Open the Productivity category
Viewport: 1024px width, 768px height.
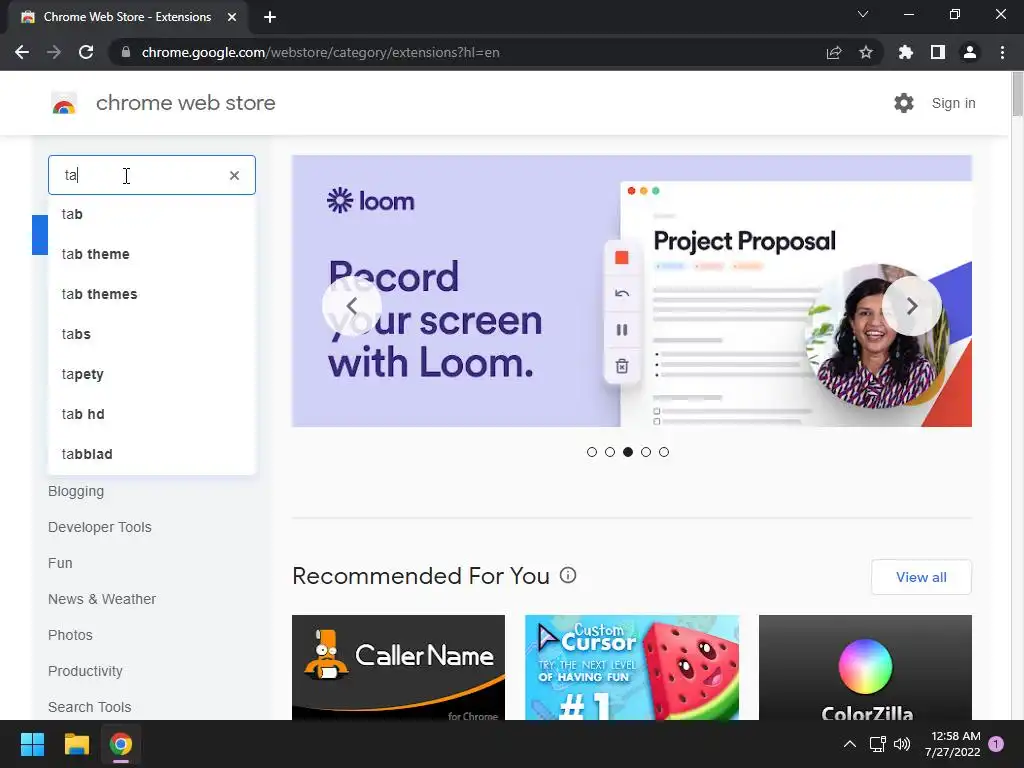pyautogui.click(x=85, y=671)
